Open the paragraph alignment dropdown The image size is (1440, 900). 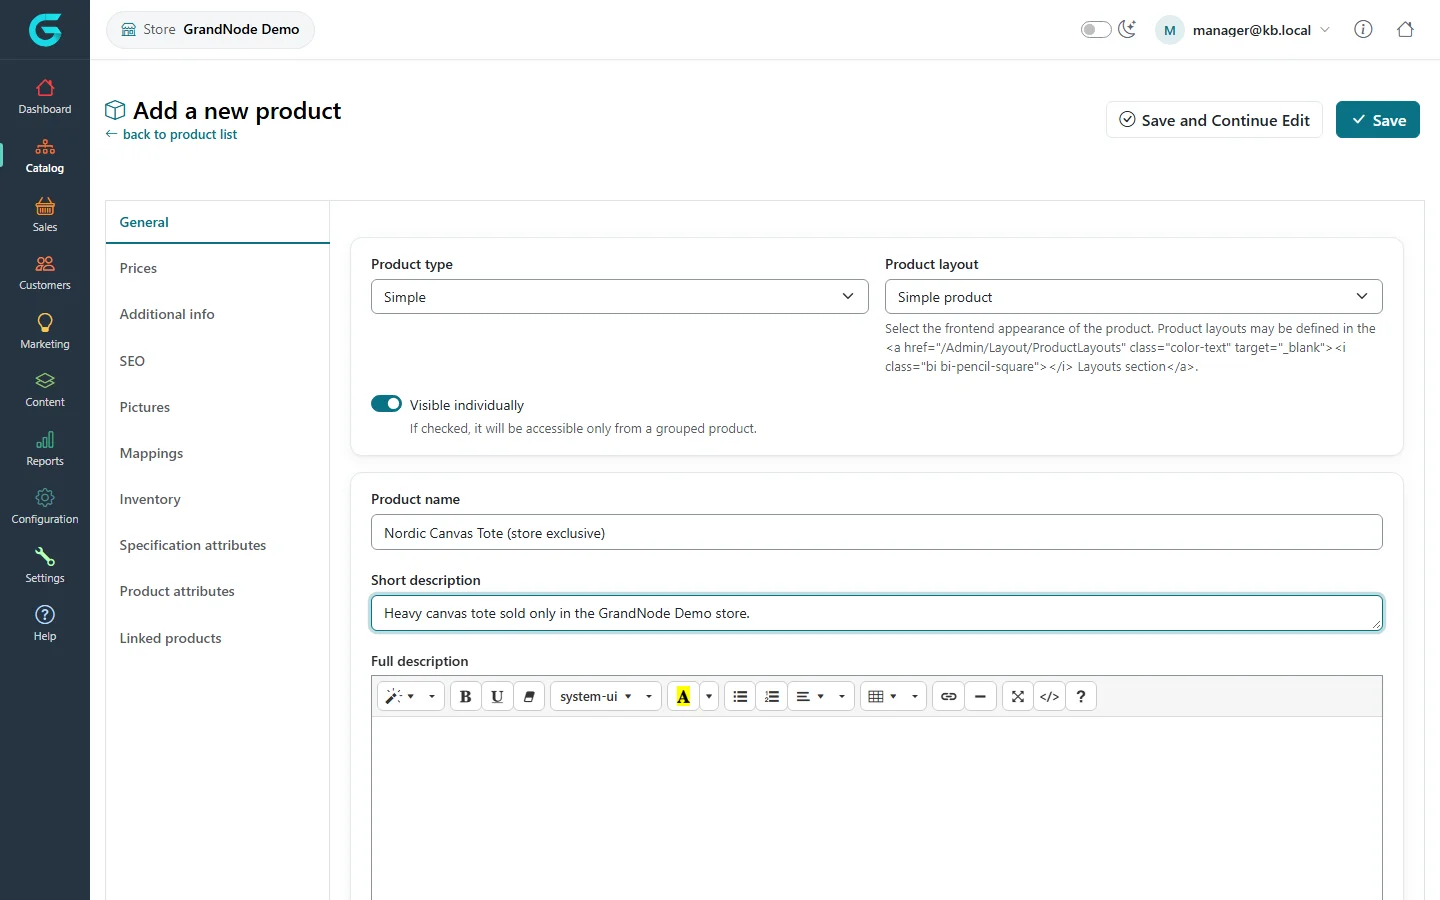(821, 696)
